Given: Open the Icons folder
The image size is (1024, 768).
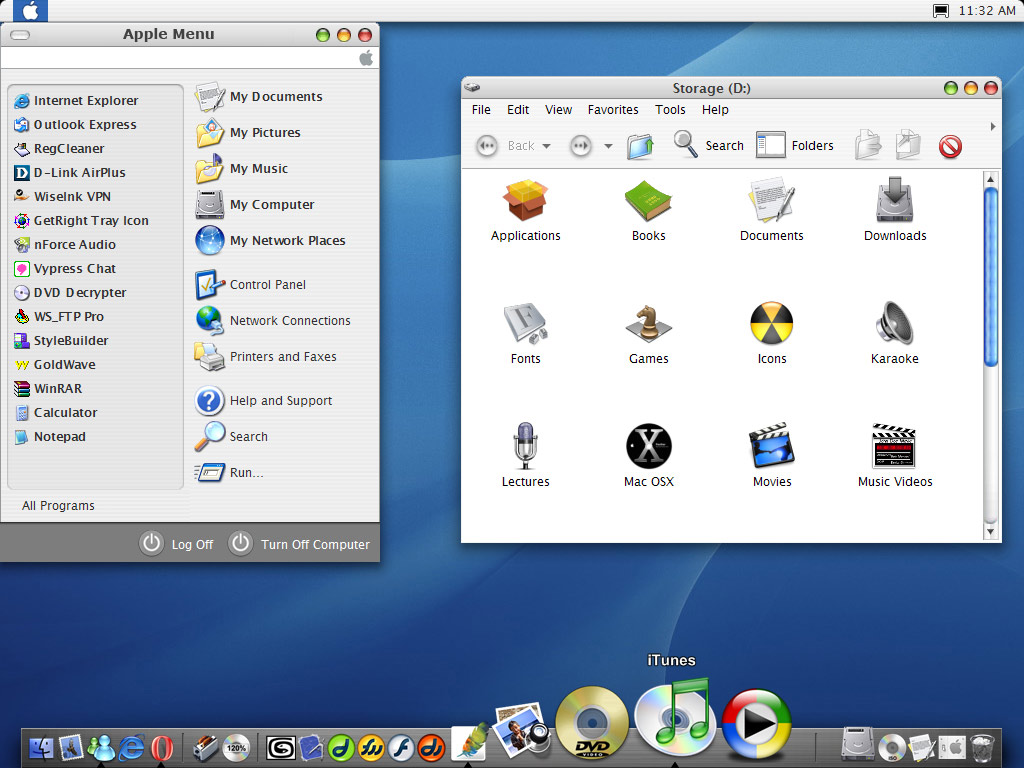Looking at the screenshot, I should coord(772,334).
